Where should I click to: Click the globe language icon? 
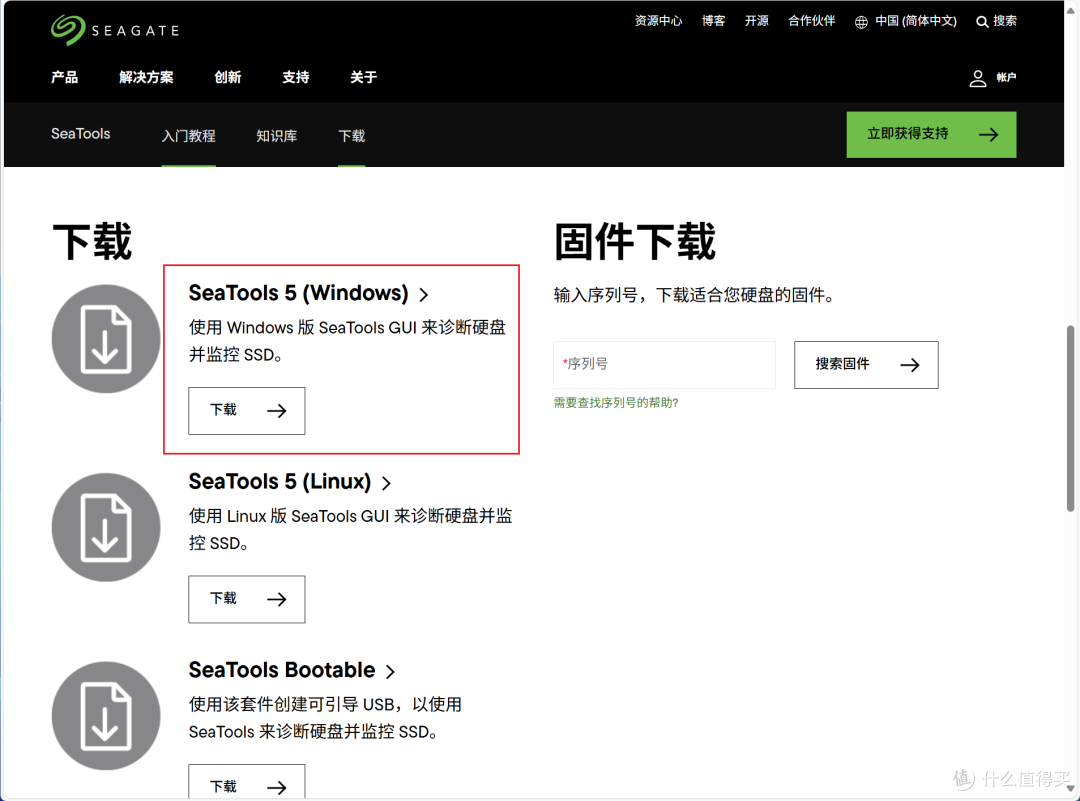coord(861,22)
